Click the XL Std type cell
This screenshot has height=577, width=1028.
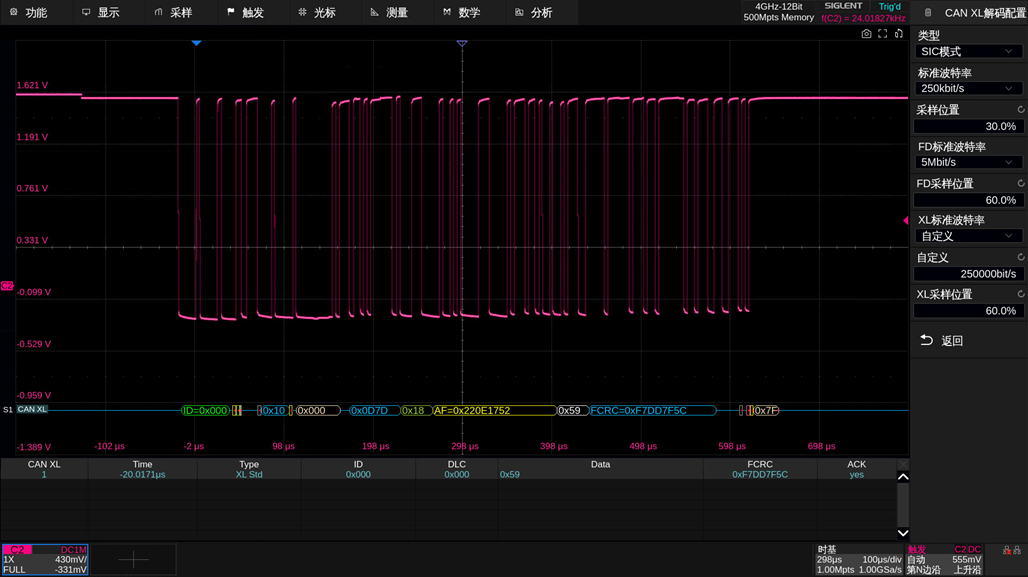tap(249, 474)
